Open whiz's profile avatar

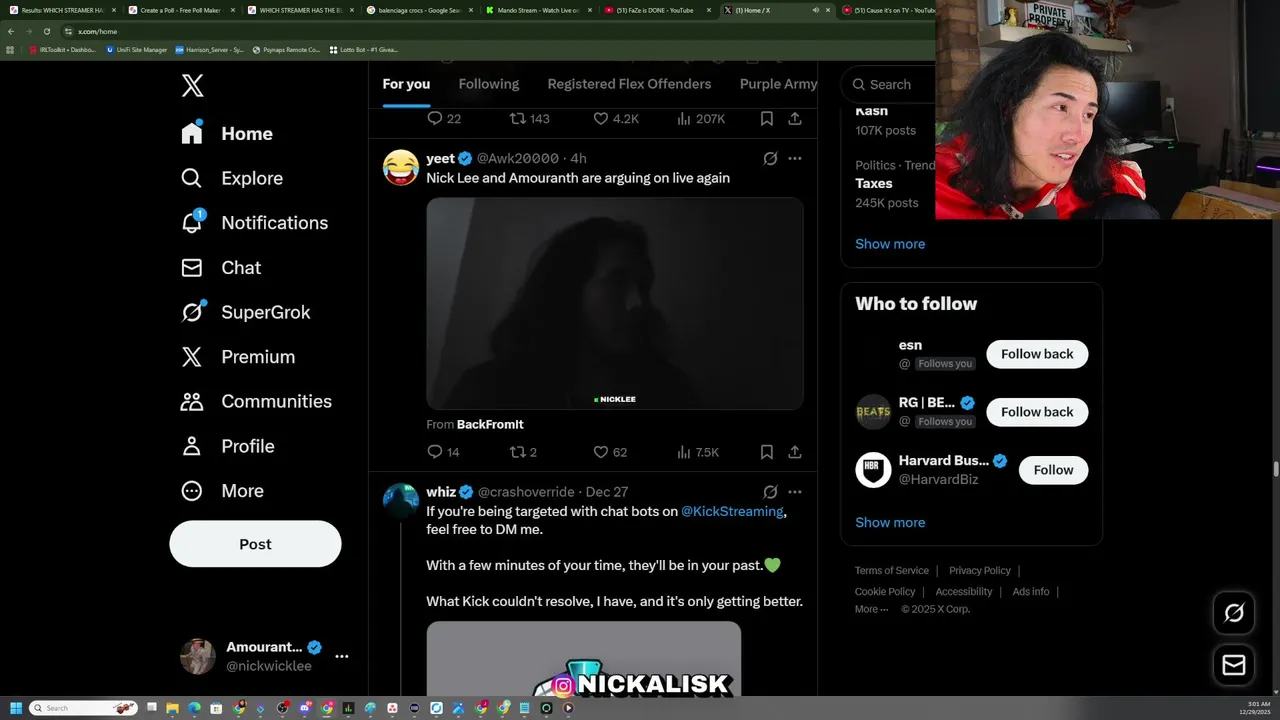[401, 501]
